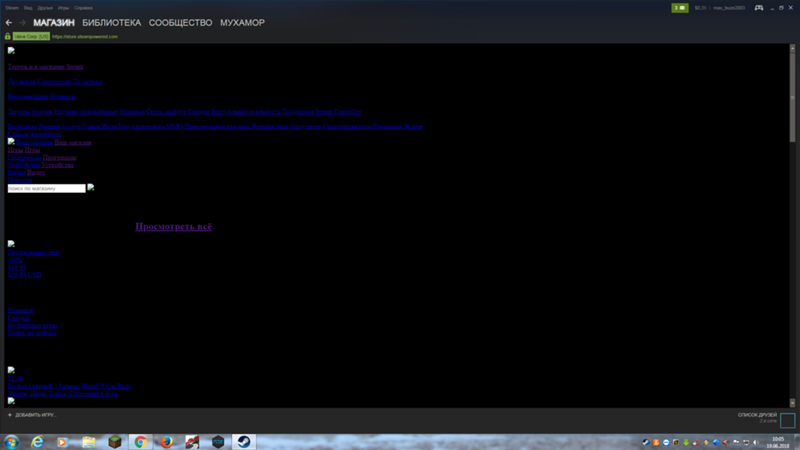
Task: Open the Скоро выйдут link
Action: click(x=166, y=112)
